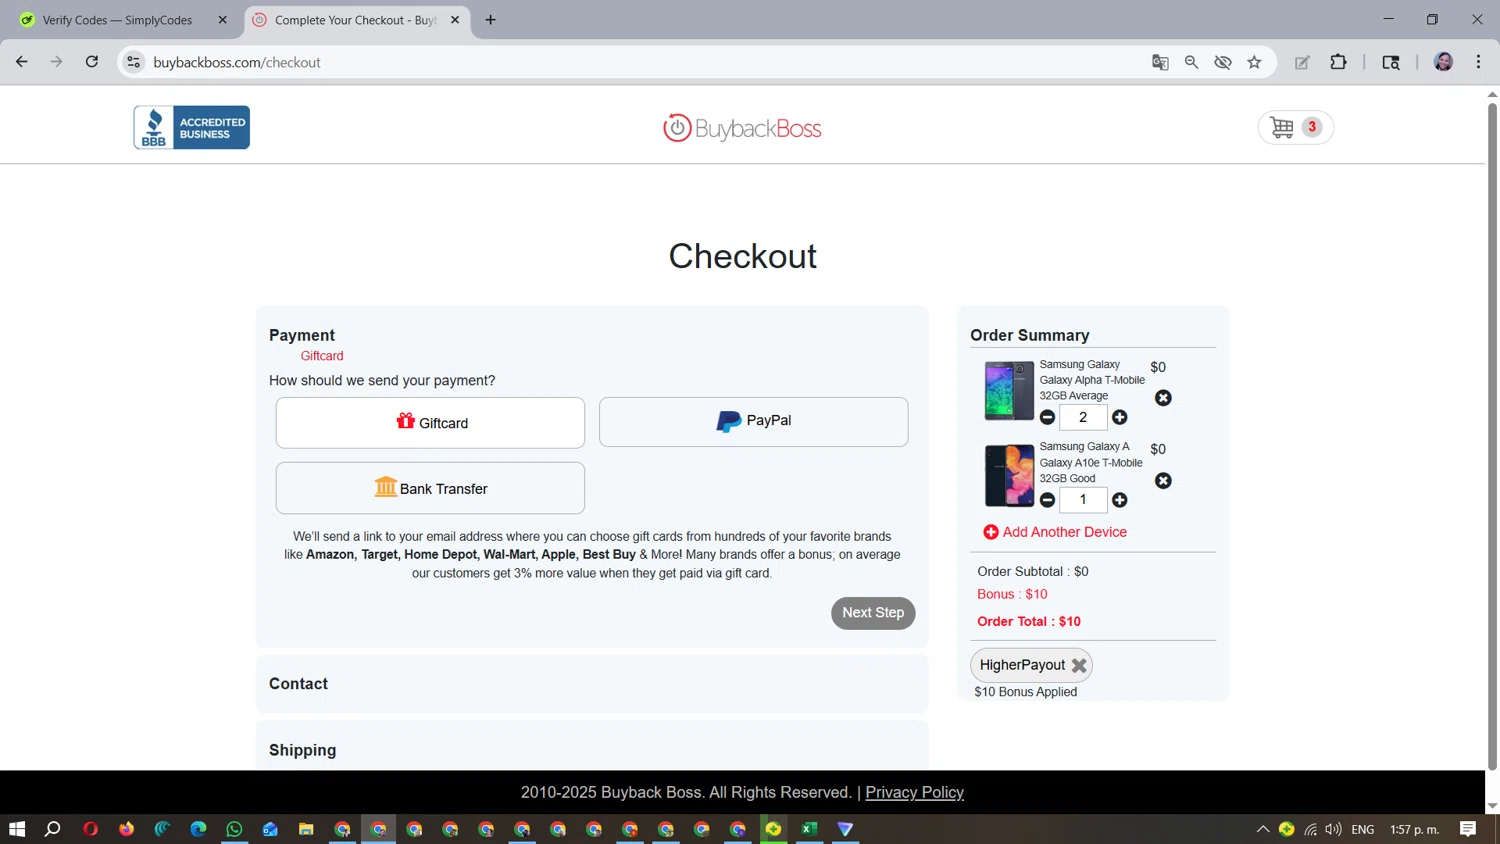The width and height of the screenshot is (1500, 844).
Task: Open the side panel search icon
Action: [1391, 62]
